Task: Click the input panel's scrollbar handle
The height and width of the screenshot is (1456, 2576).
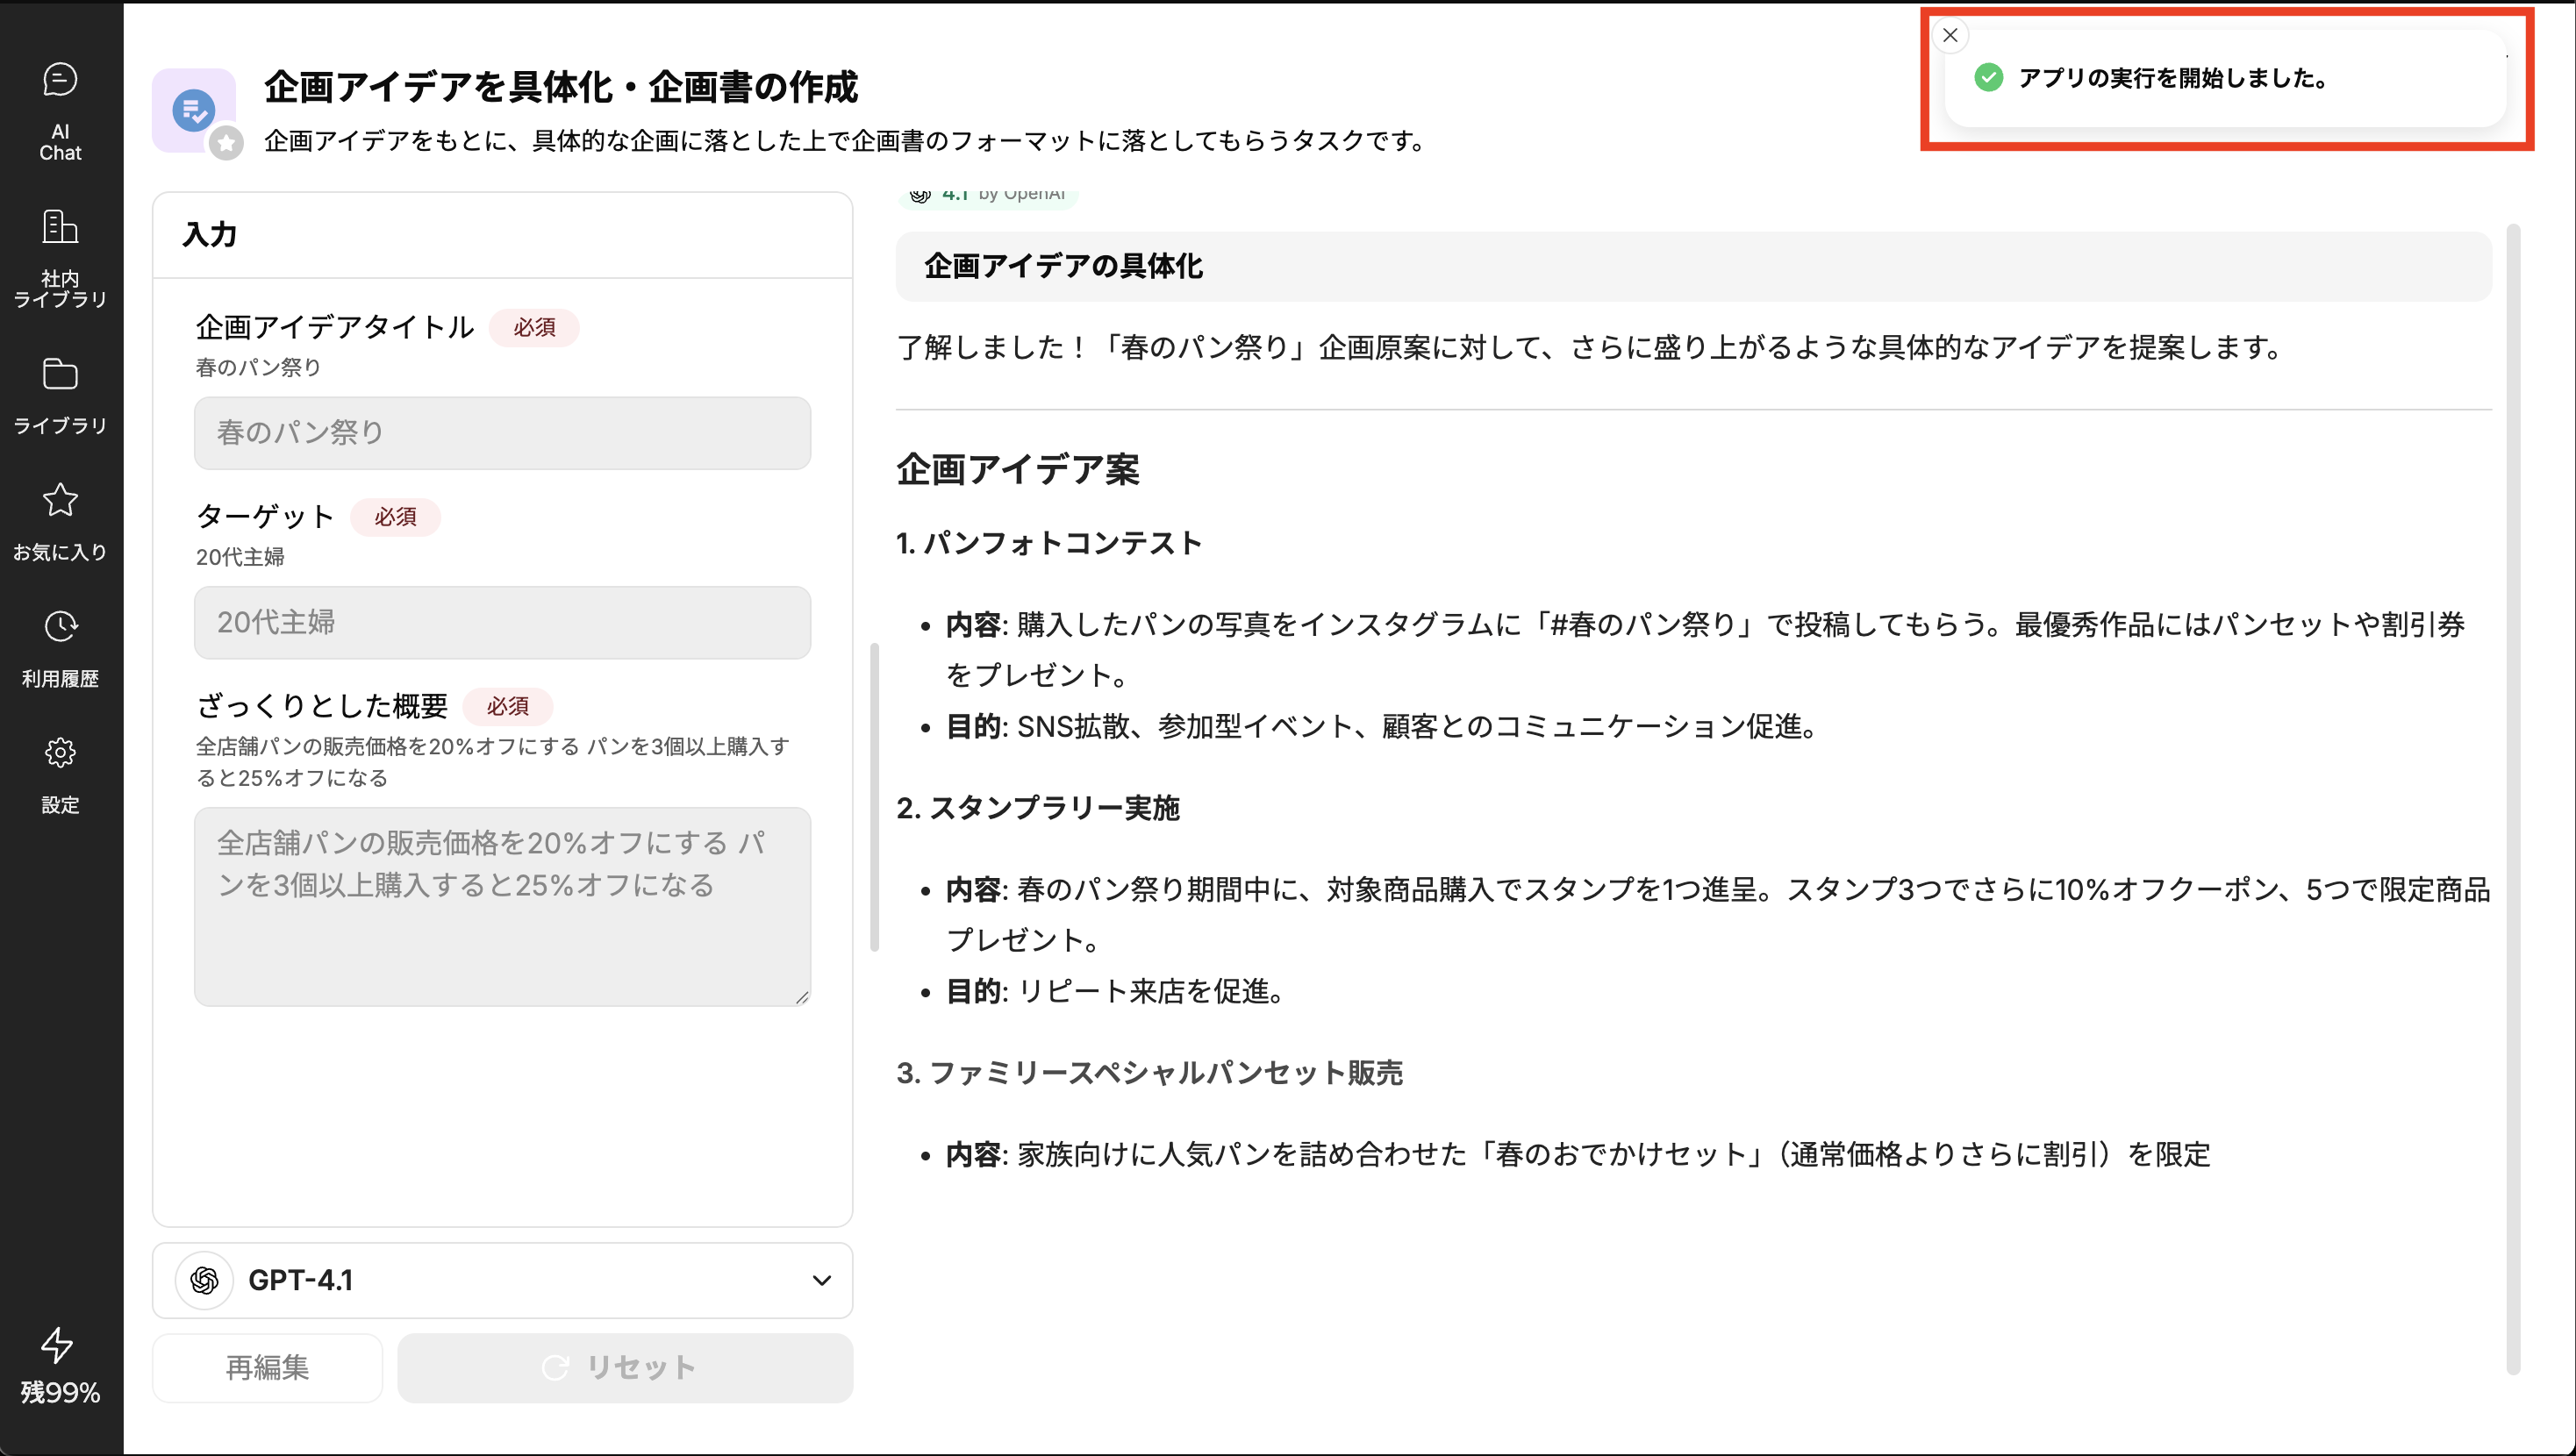Action: (875, 796)
